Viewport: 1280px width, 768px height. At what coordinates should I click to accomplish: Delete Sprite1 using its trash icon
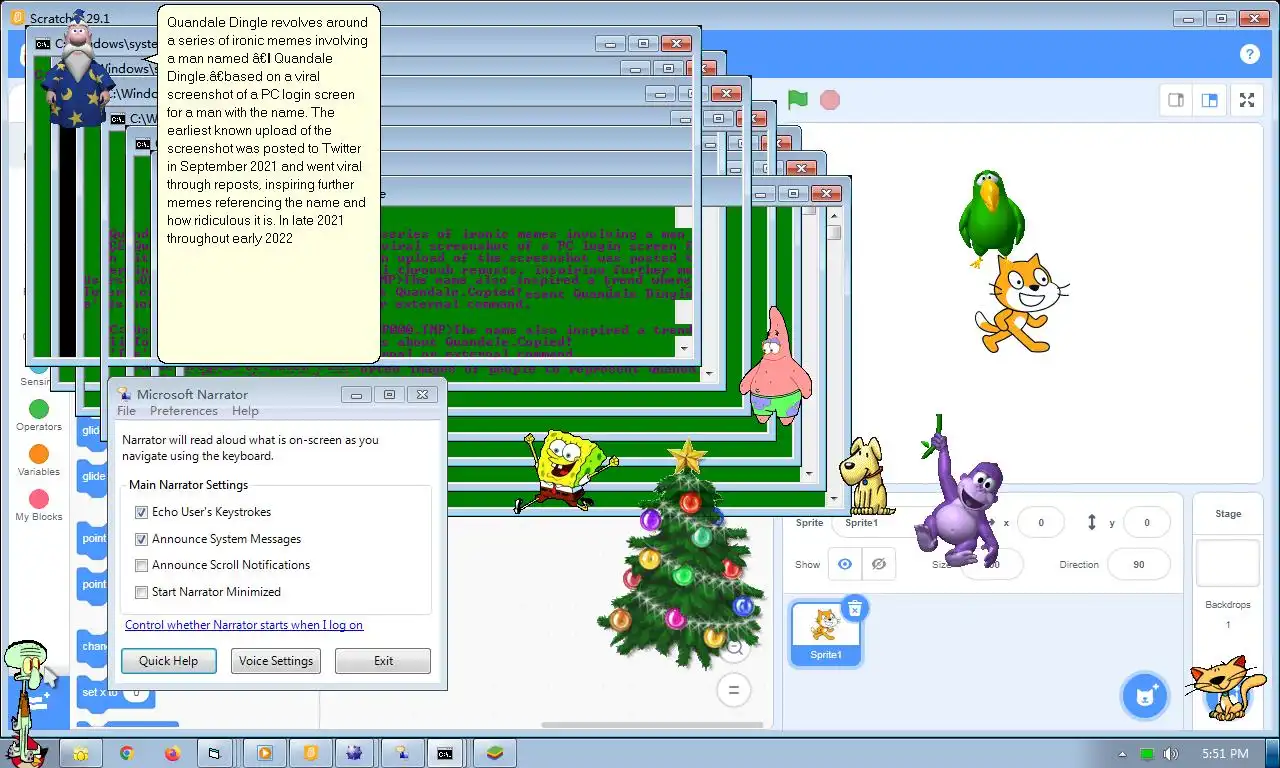click(854, 607)
